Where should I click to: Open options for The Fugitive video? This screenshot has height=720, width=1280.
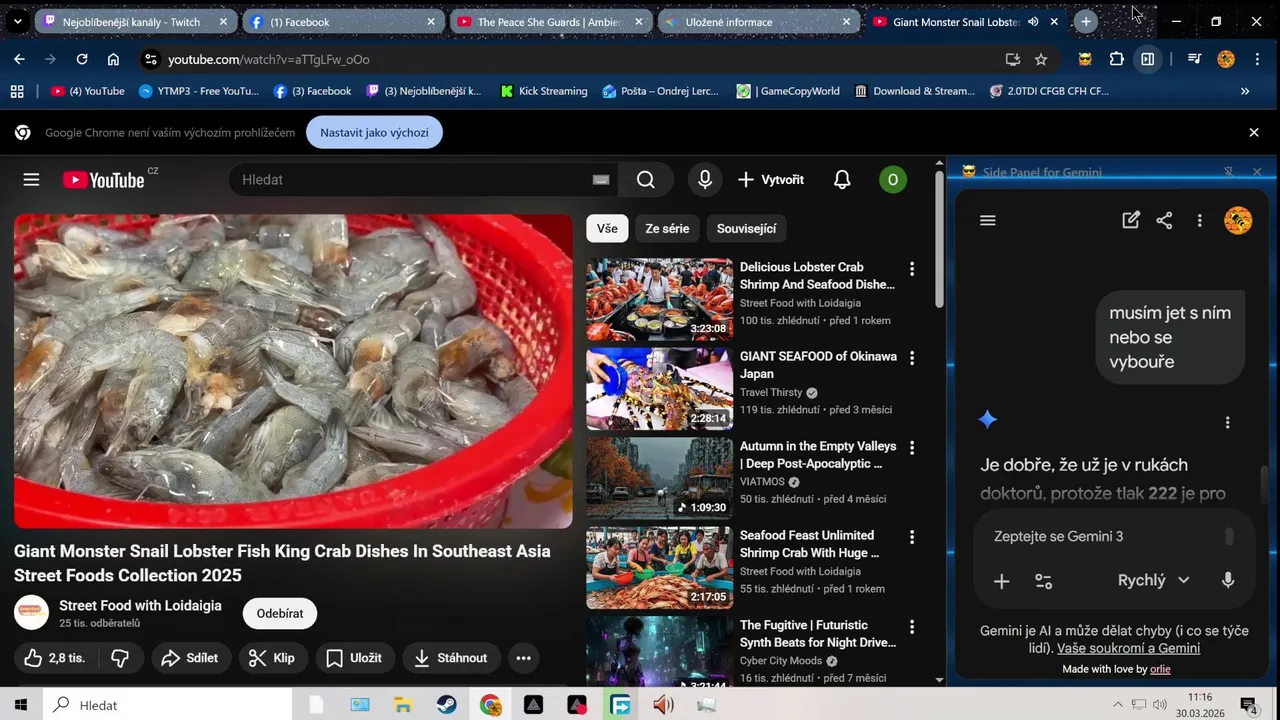pos(911,627)
